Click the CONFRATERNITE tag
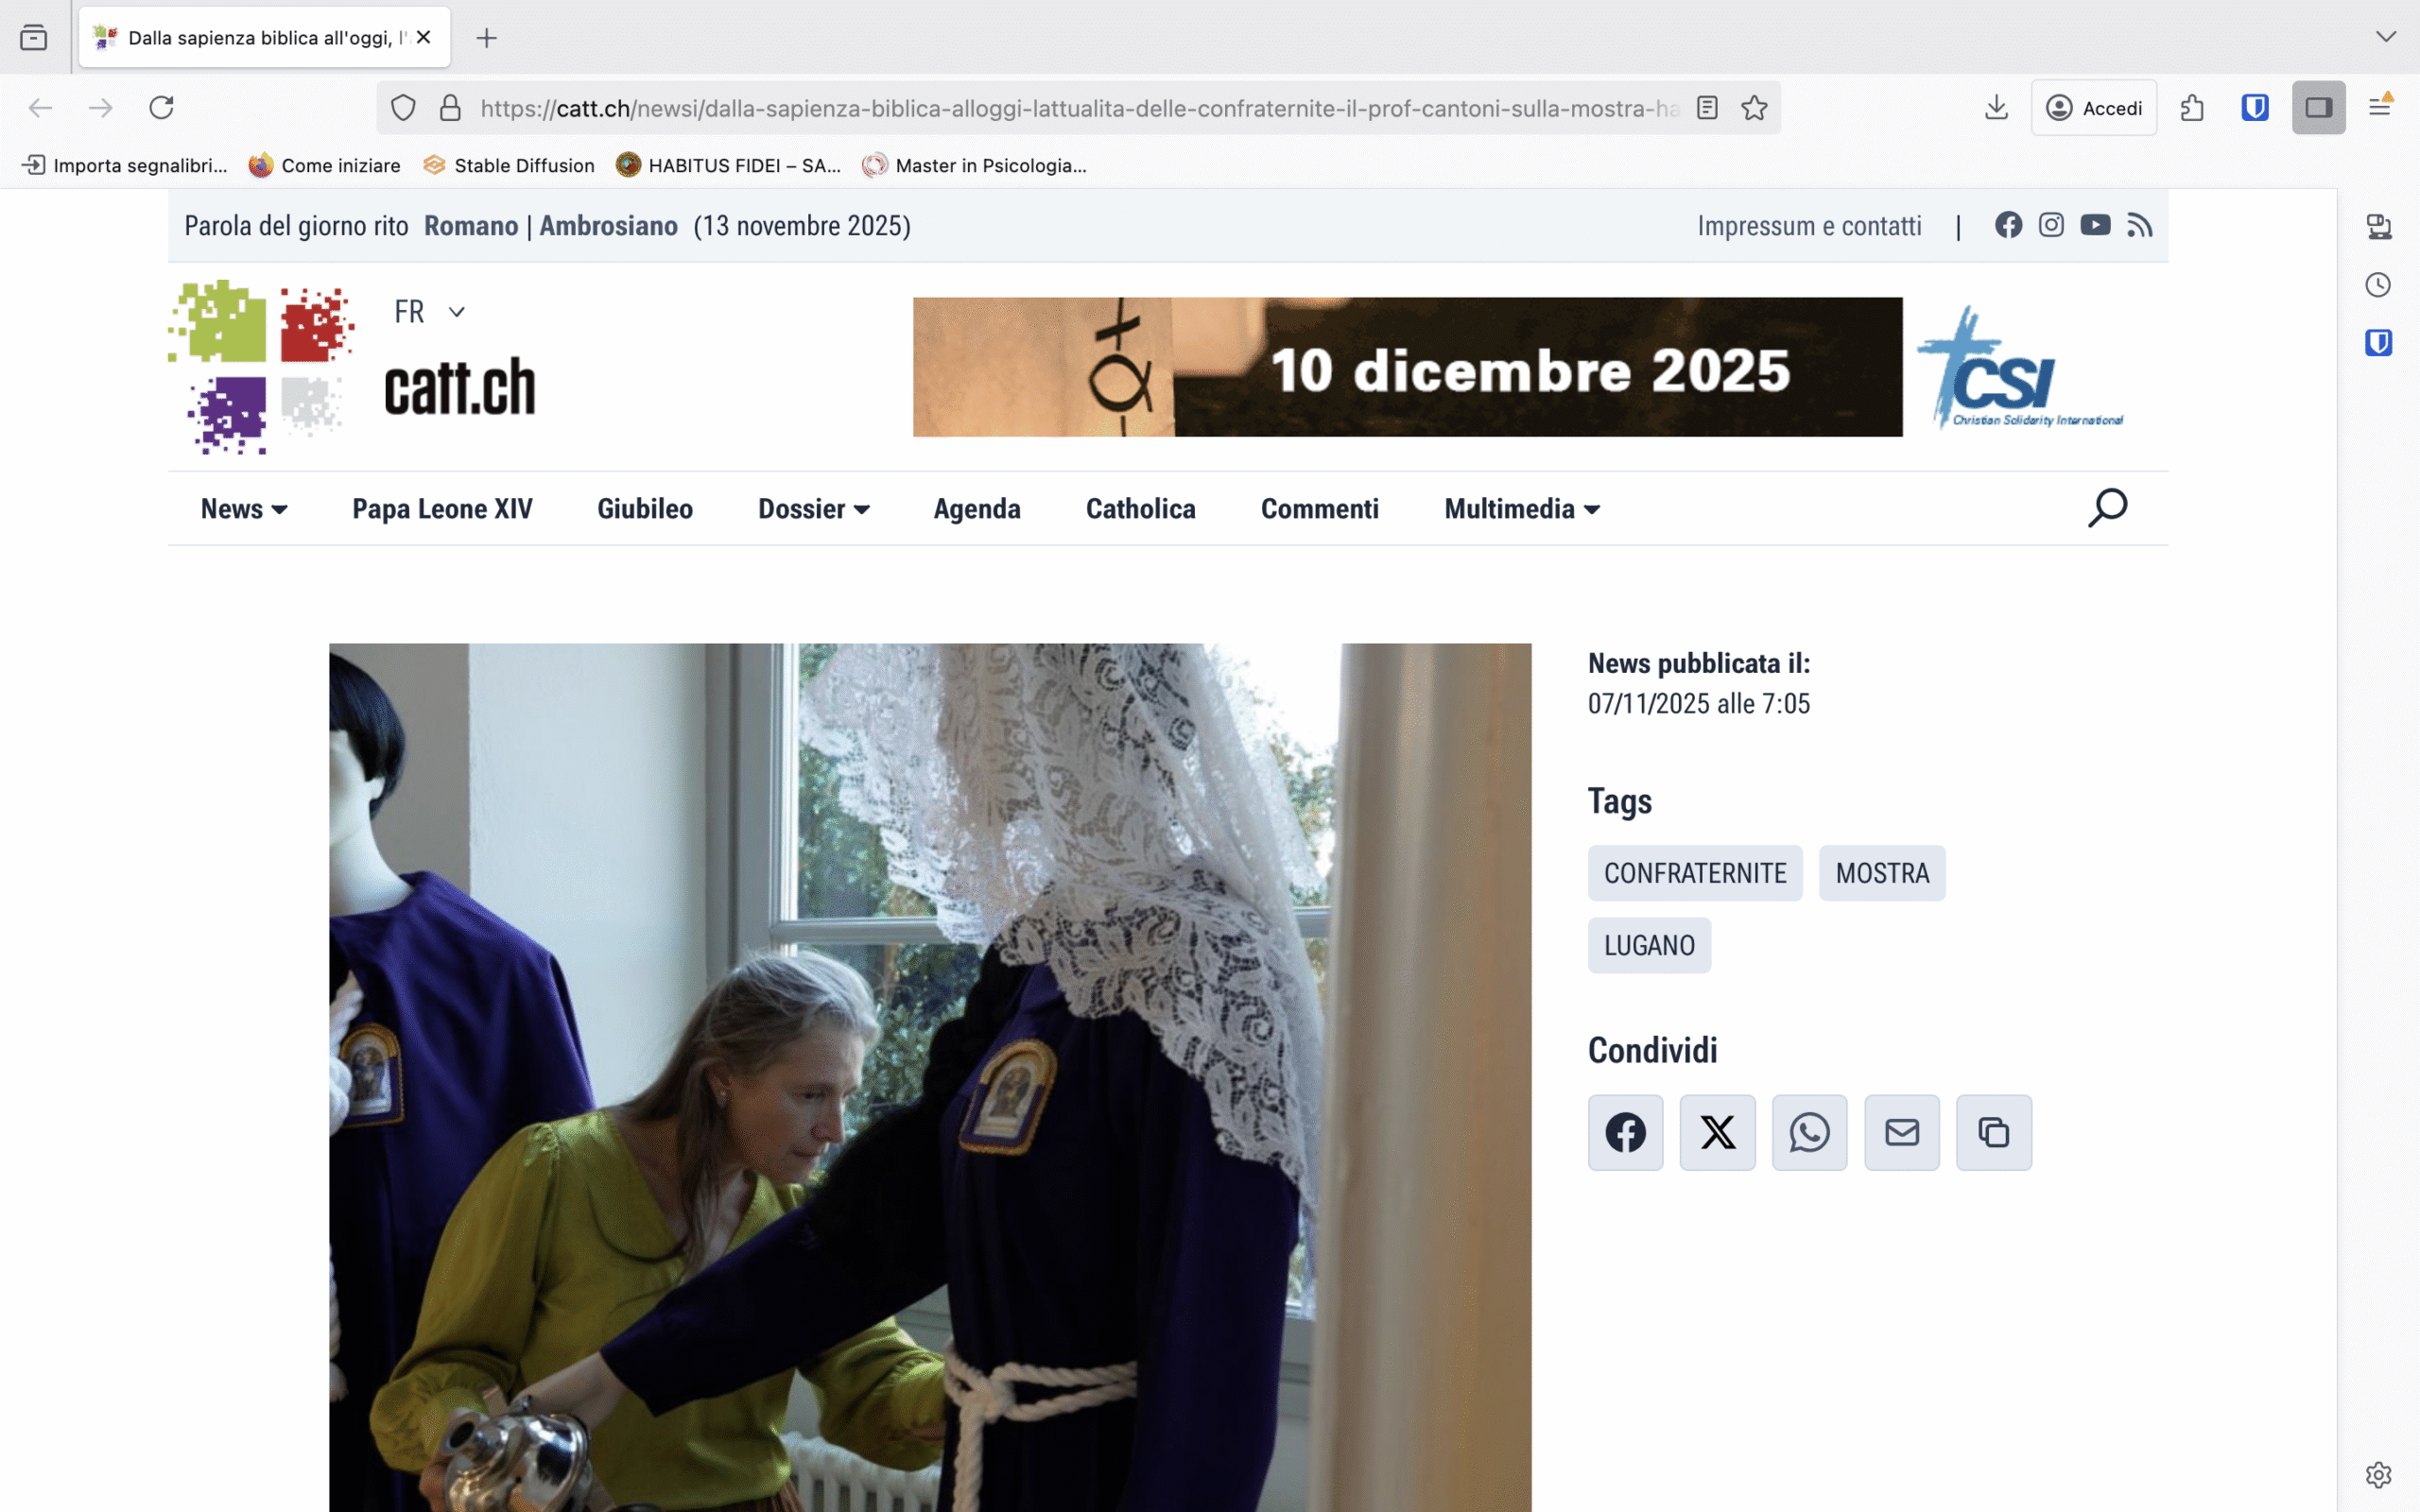Viewport: 2420px width, 1512px height. pos(1694,873)
